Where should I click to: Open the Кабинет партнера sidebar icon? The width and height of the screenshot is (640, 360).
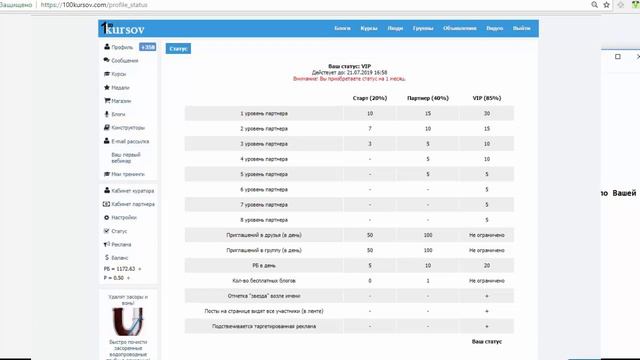coord(107,204)
